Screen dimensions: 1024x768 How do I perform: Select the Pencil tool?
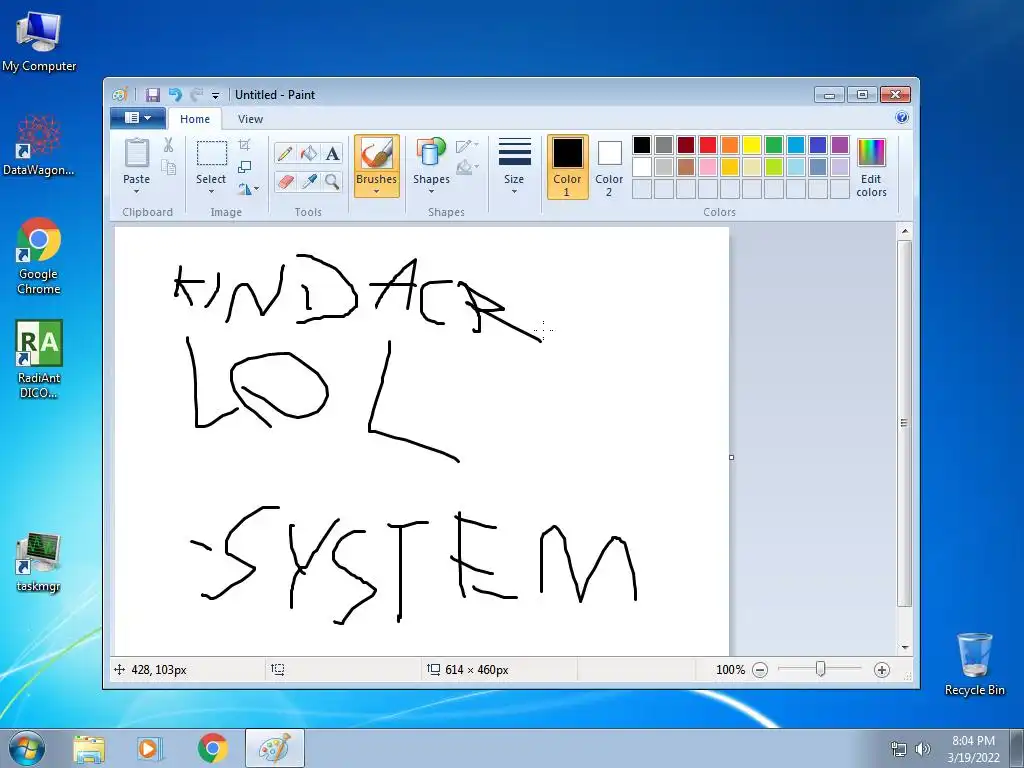click(x=285, y=153)
